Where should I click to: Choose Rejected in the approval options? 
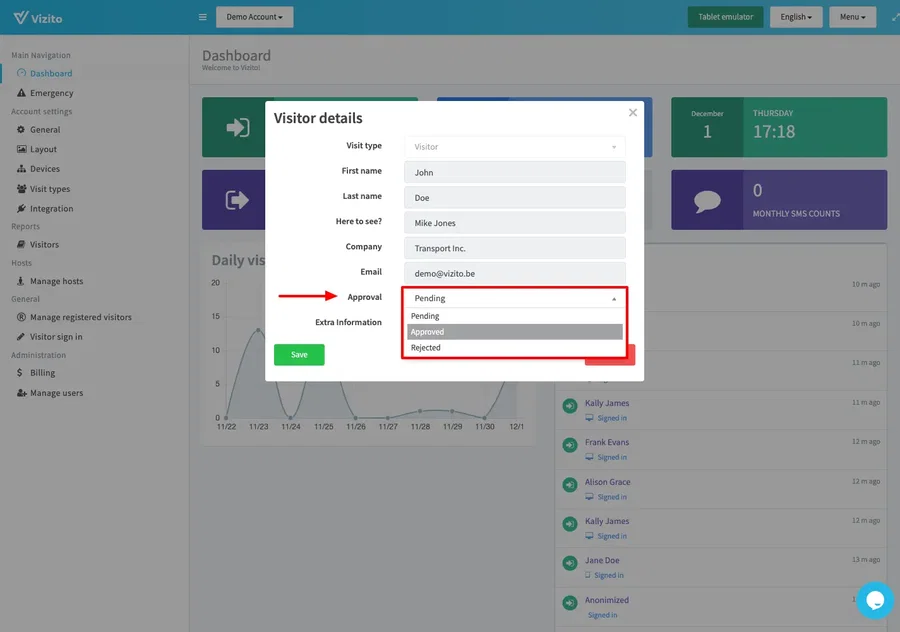click(x=514, y=348)
